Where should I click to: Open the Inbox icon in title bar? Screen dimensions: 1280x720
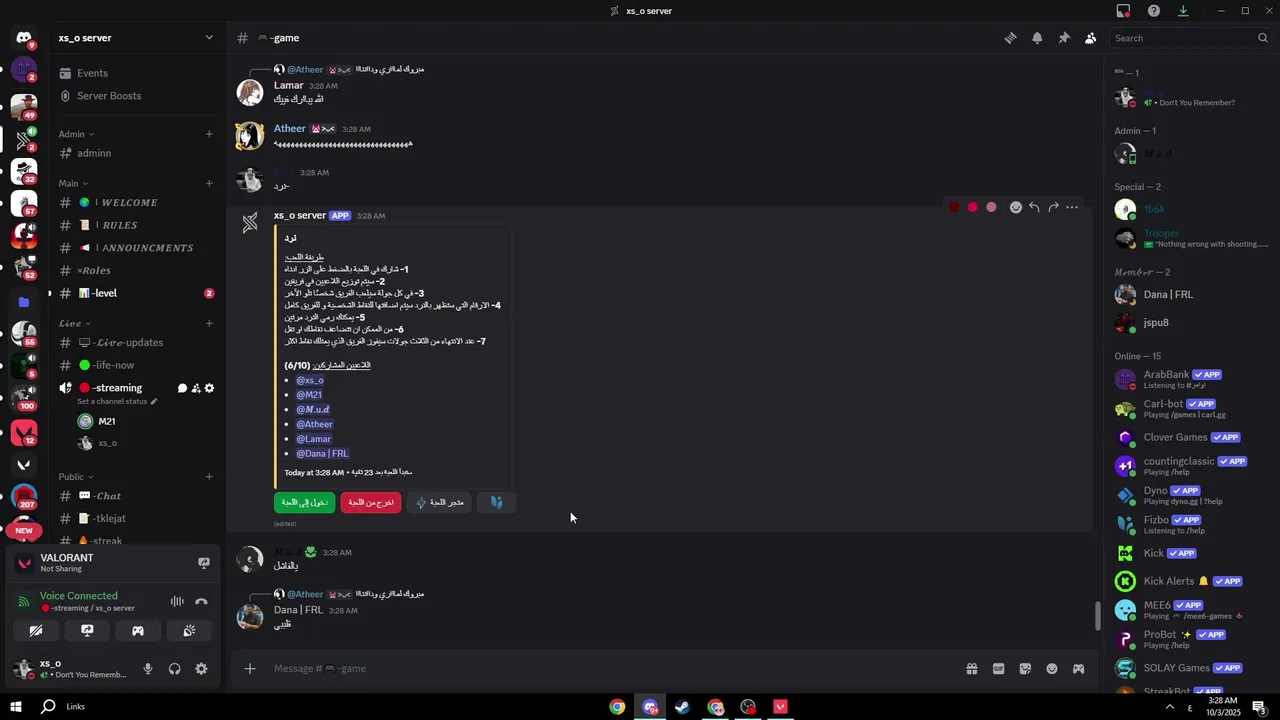pyautogui.click(x=1124, y=11)
